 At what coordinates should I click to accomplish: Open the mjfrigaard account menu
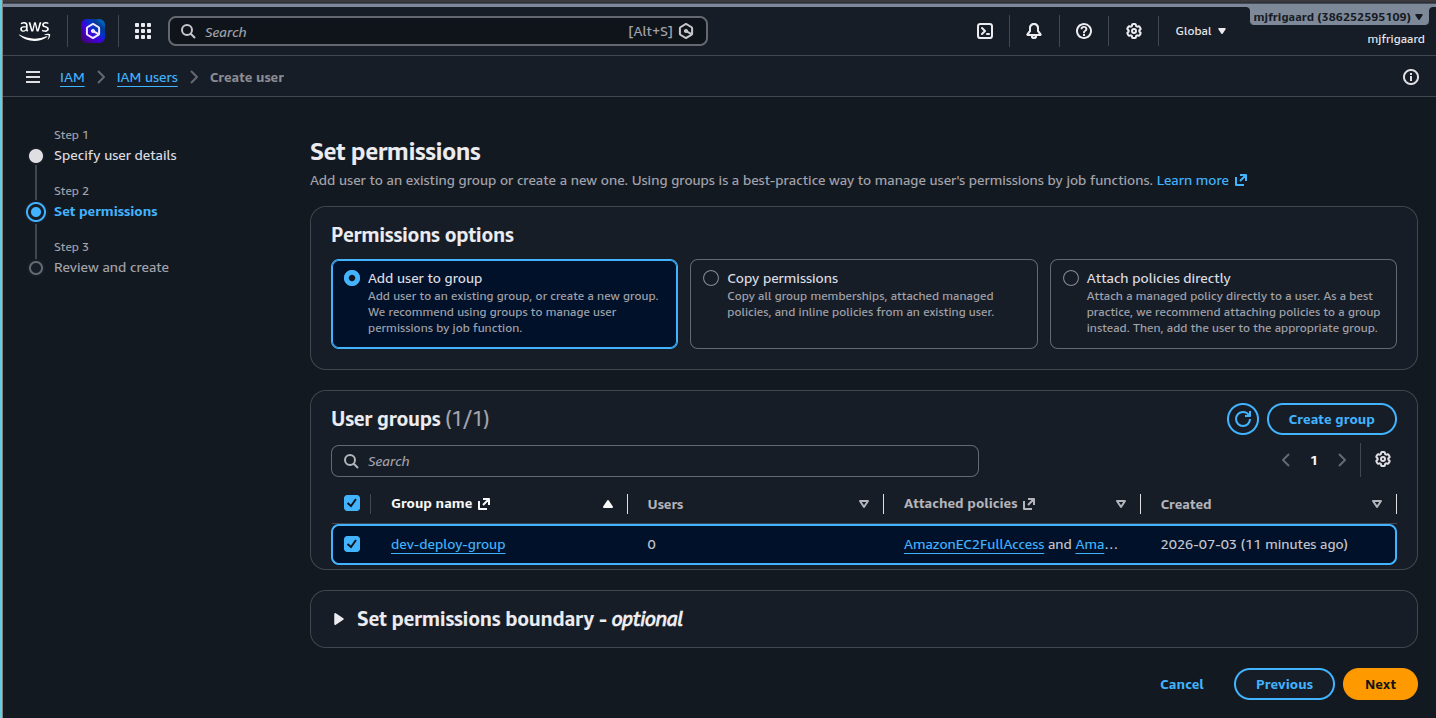(x=1339, y=17)
